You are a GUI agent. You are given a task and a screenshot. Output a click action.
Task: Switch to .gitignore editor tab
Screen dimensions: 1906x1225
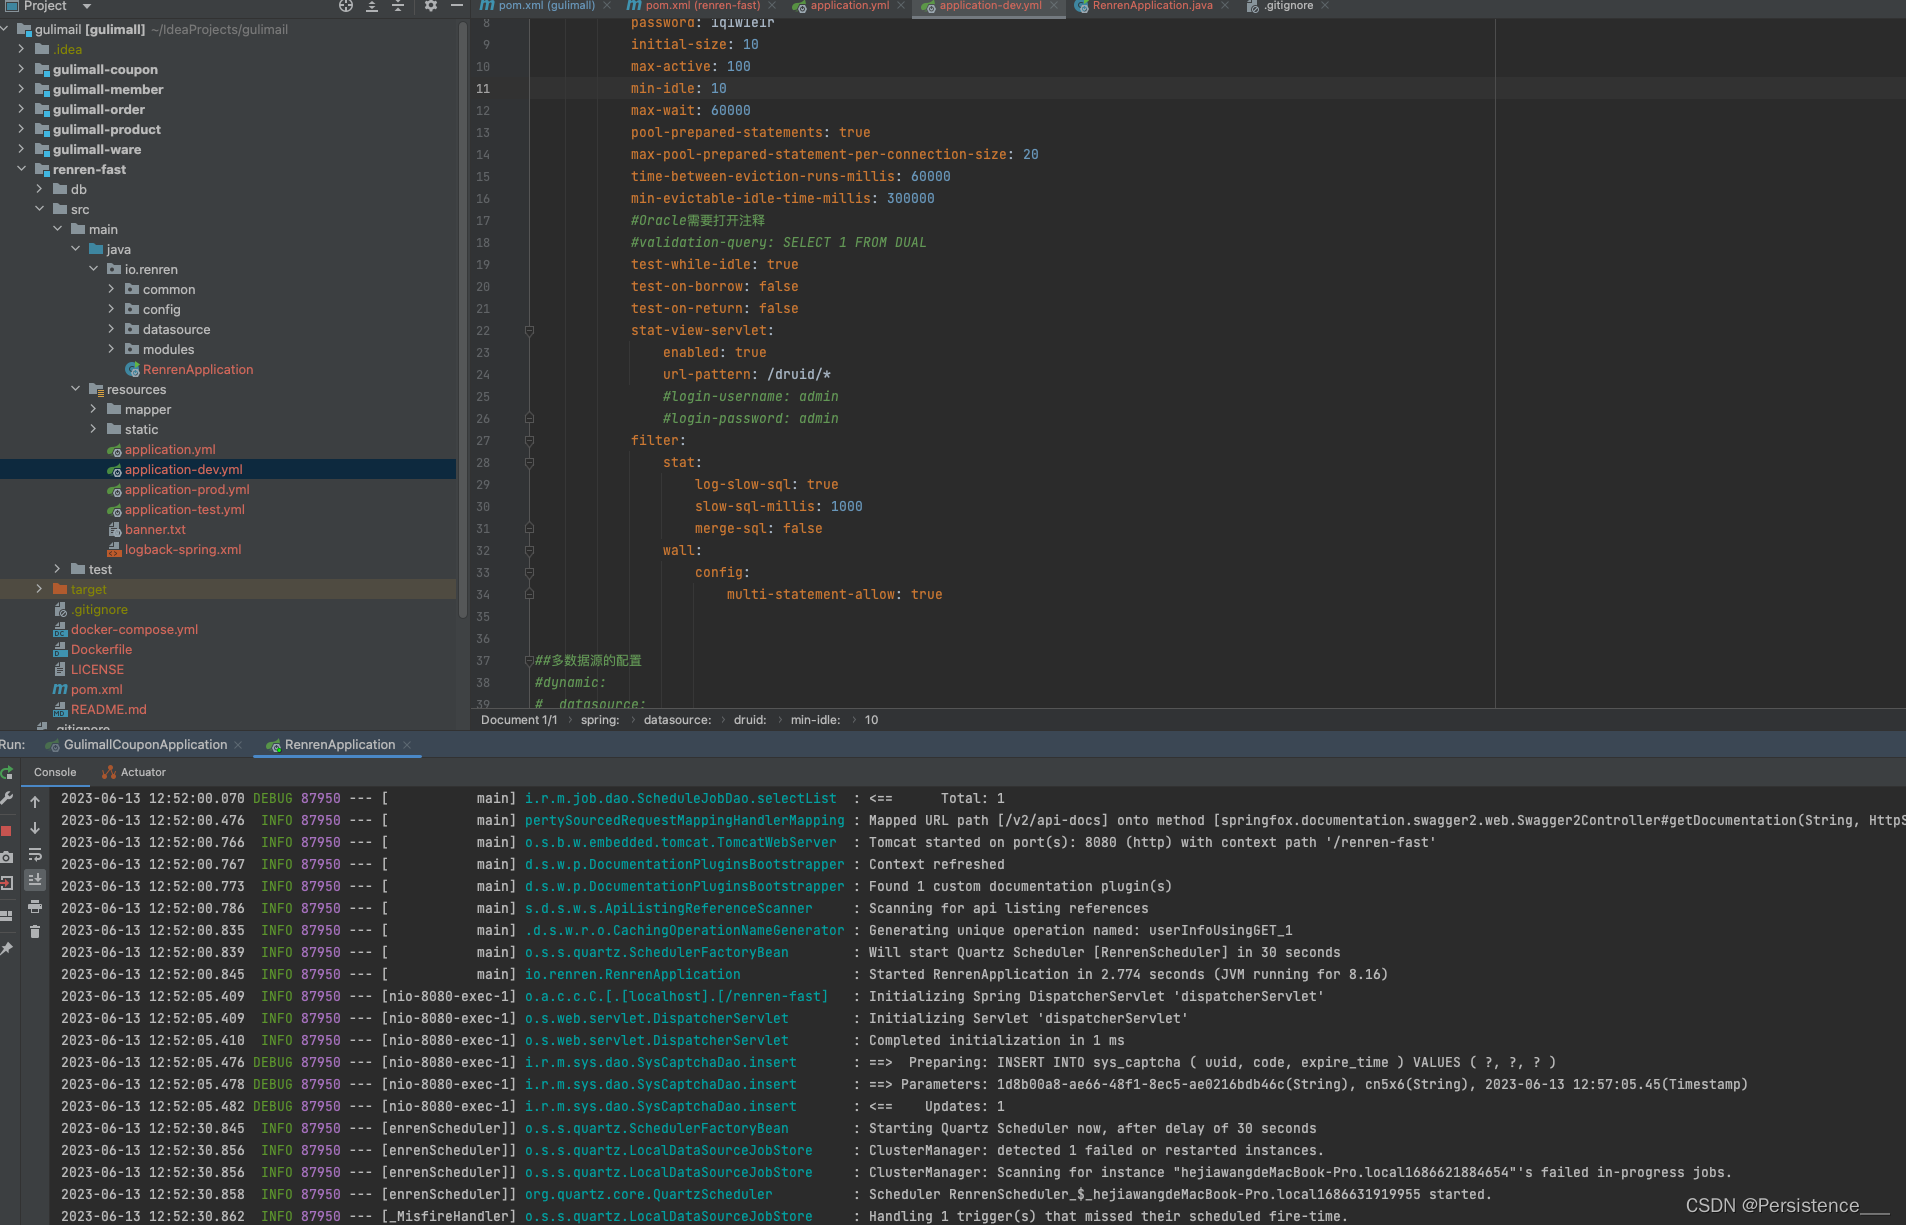(x=1288, y=6)
